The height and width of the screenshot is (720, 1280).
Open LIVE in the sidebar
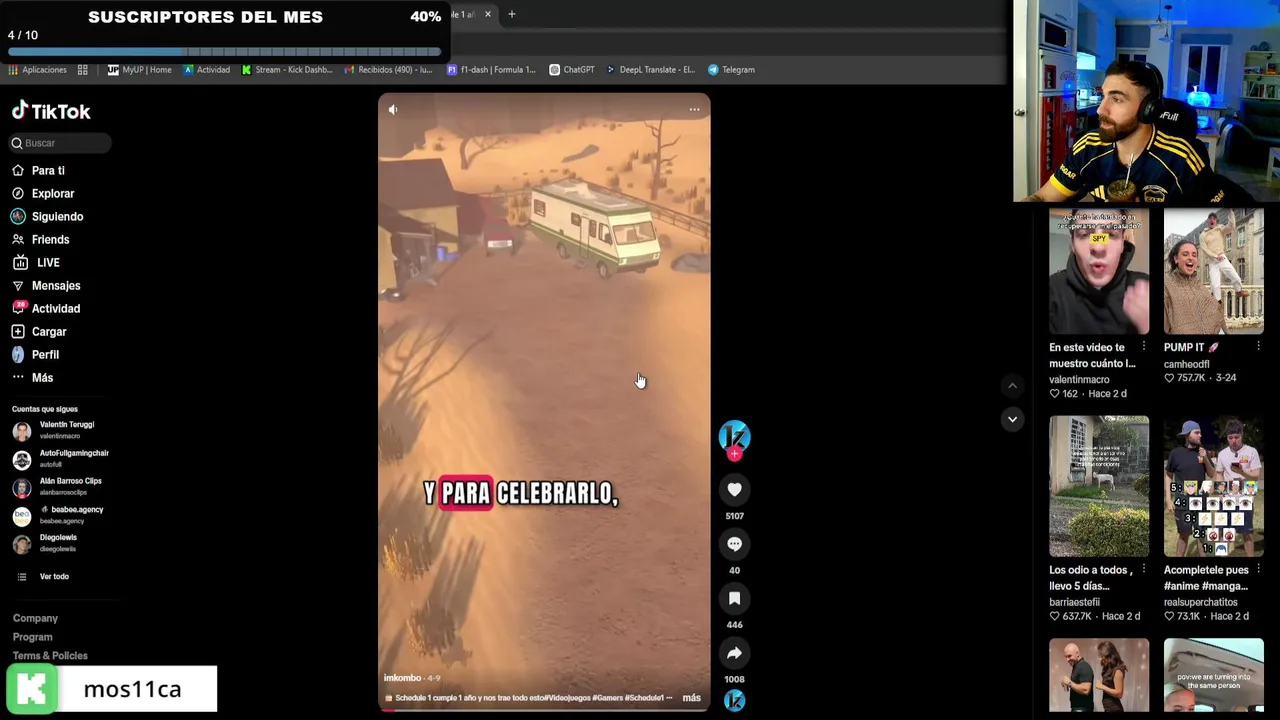pyautogui.click(x=48, y=262)
